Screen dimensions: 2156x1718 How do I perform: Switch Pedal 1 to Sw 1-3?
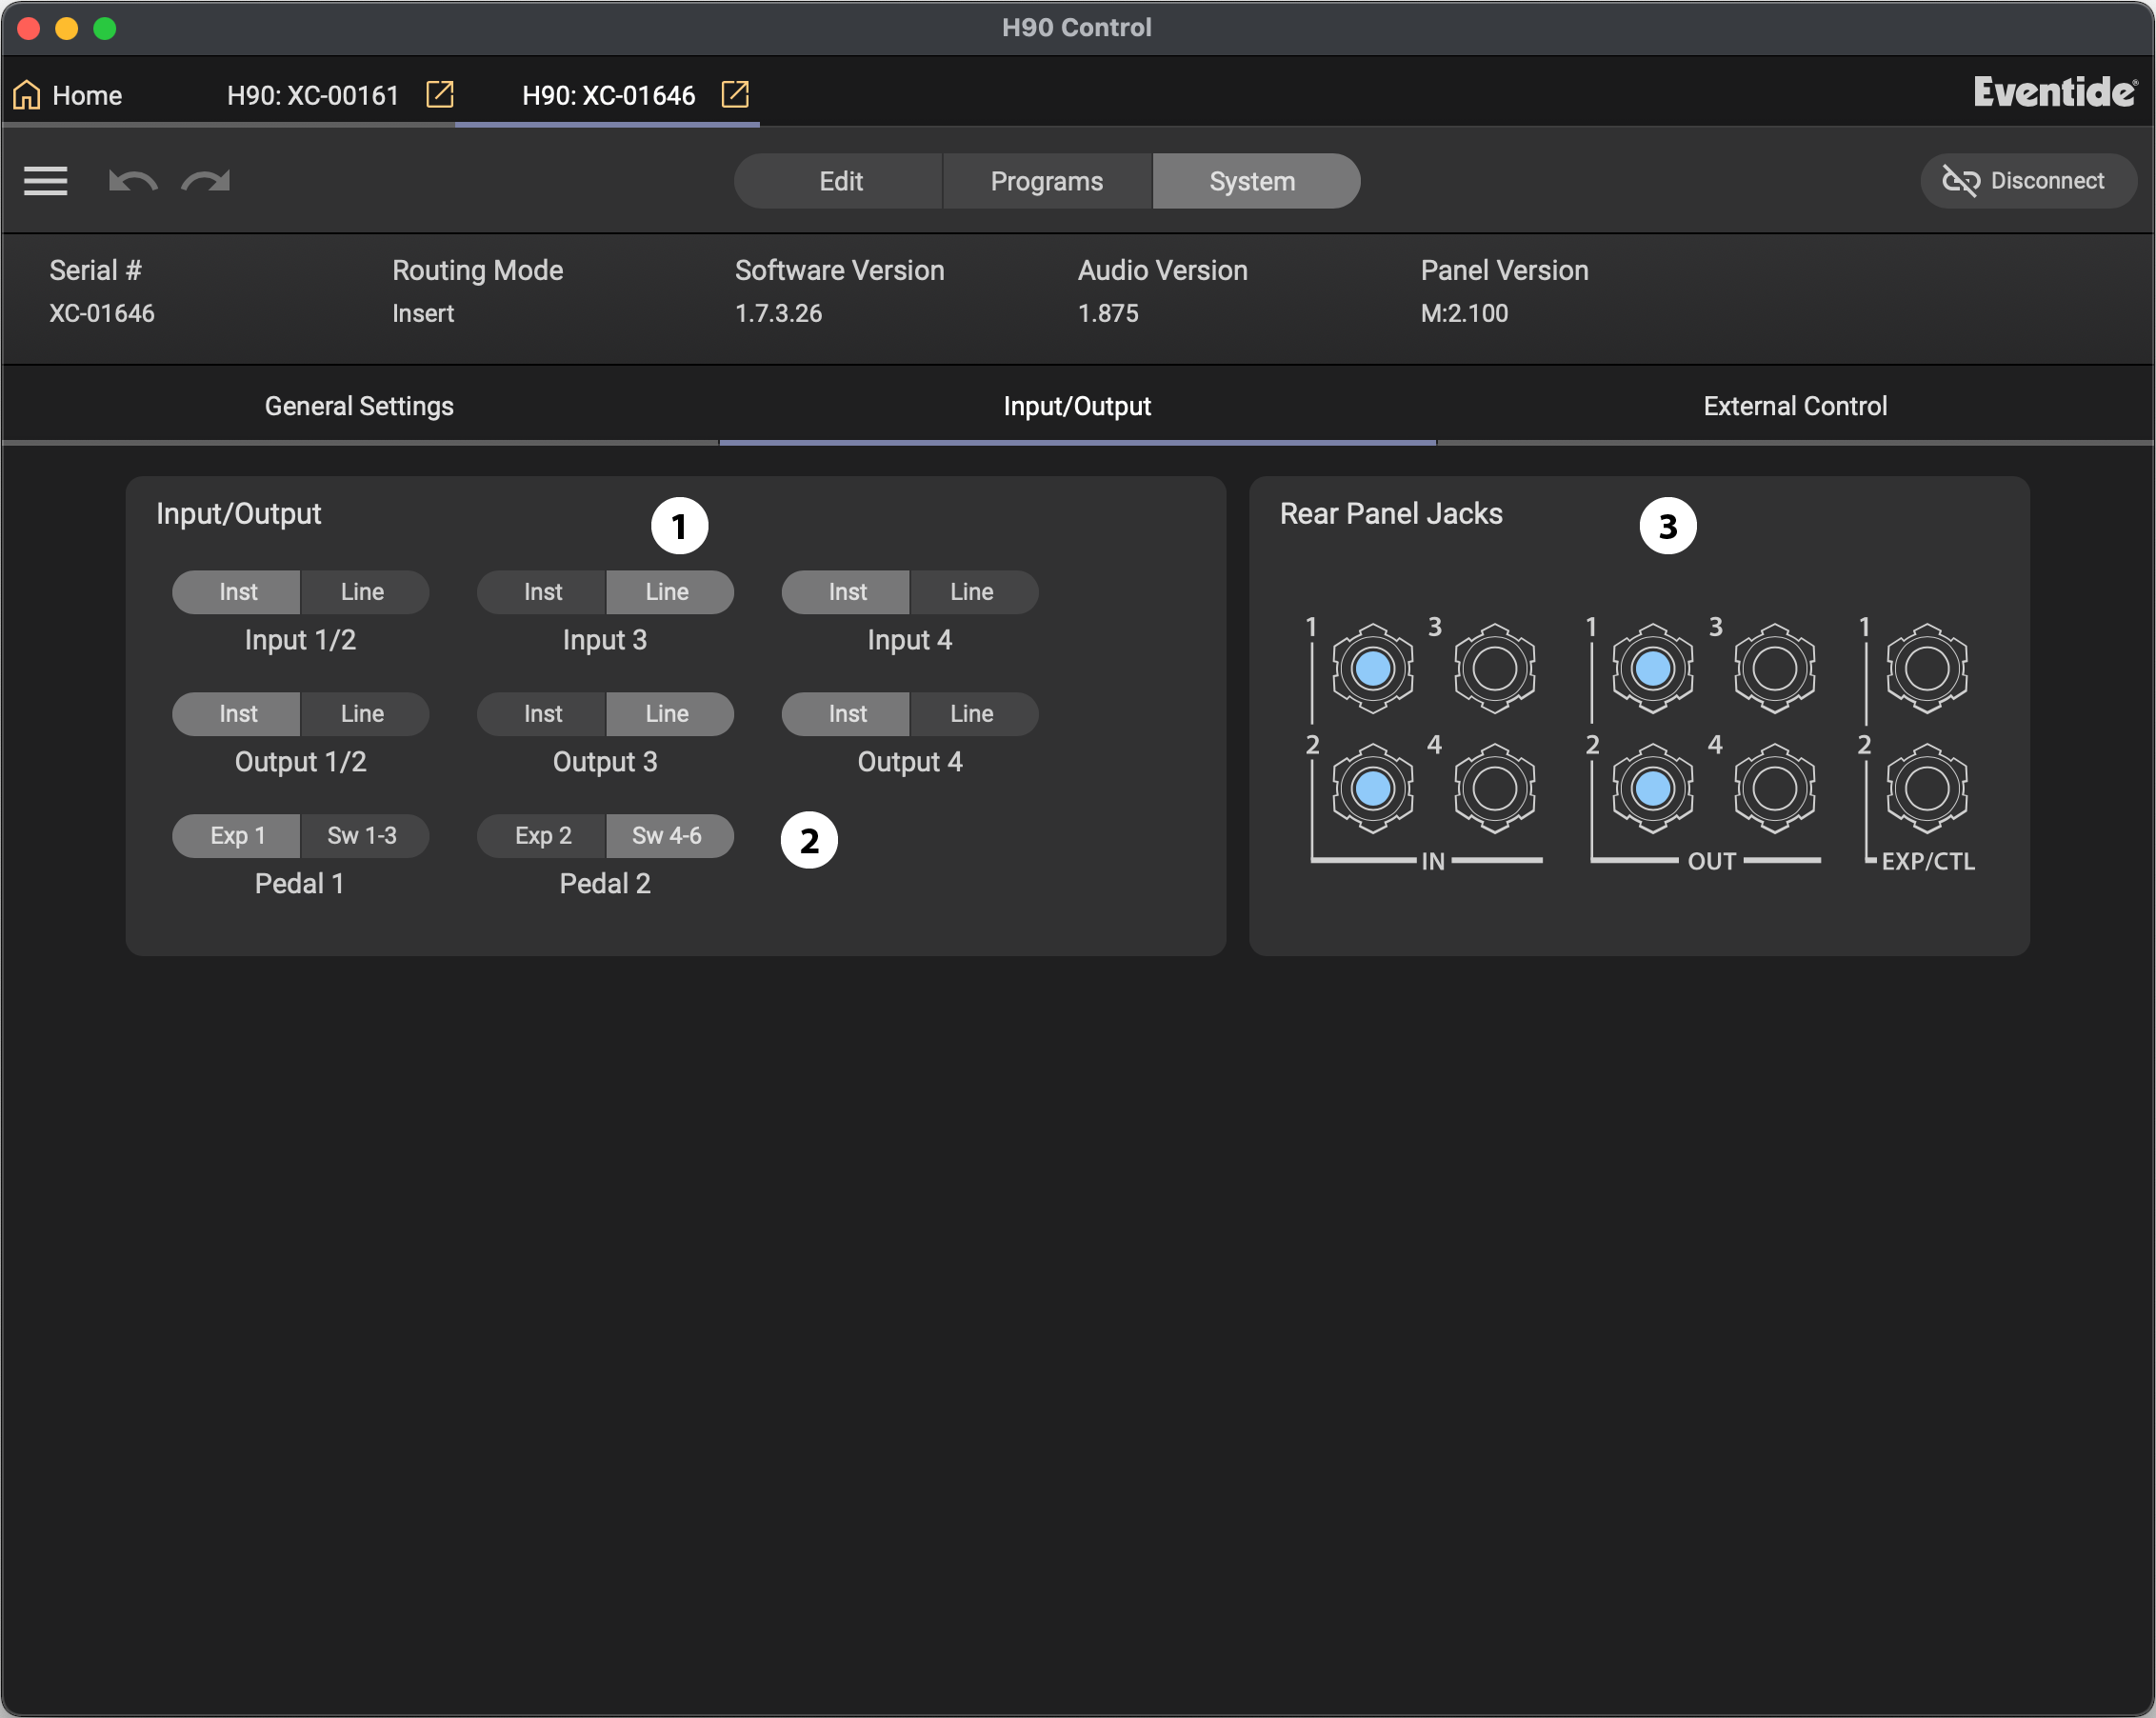(x=363, y=836)
